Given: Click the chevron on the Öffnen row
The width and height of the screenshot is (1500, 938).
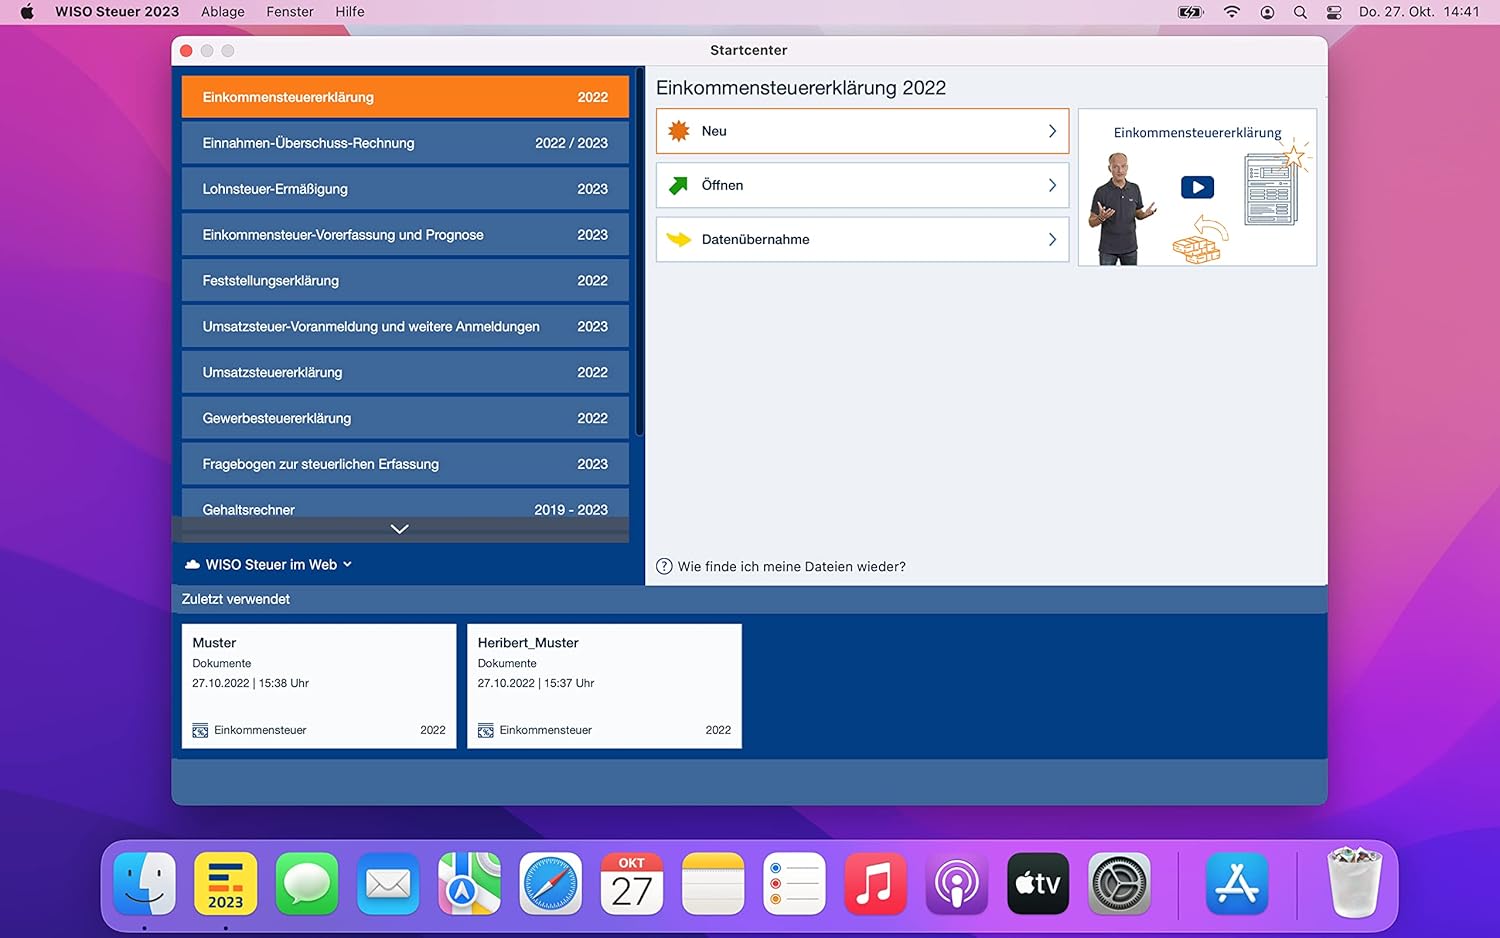Looking at the screenshot, I should tap(1052, 185).
